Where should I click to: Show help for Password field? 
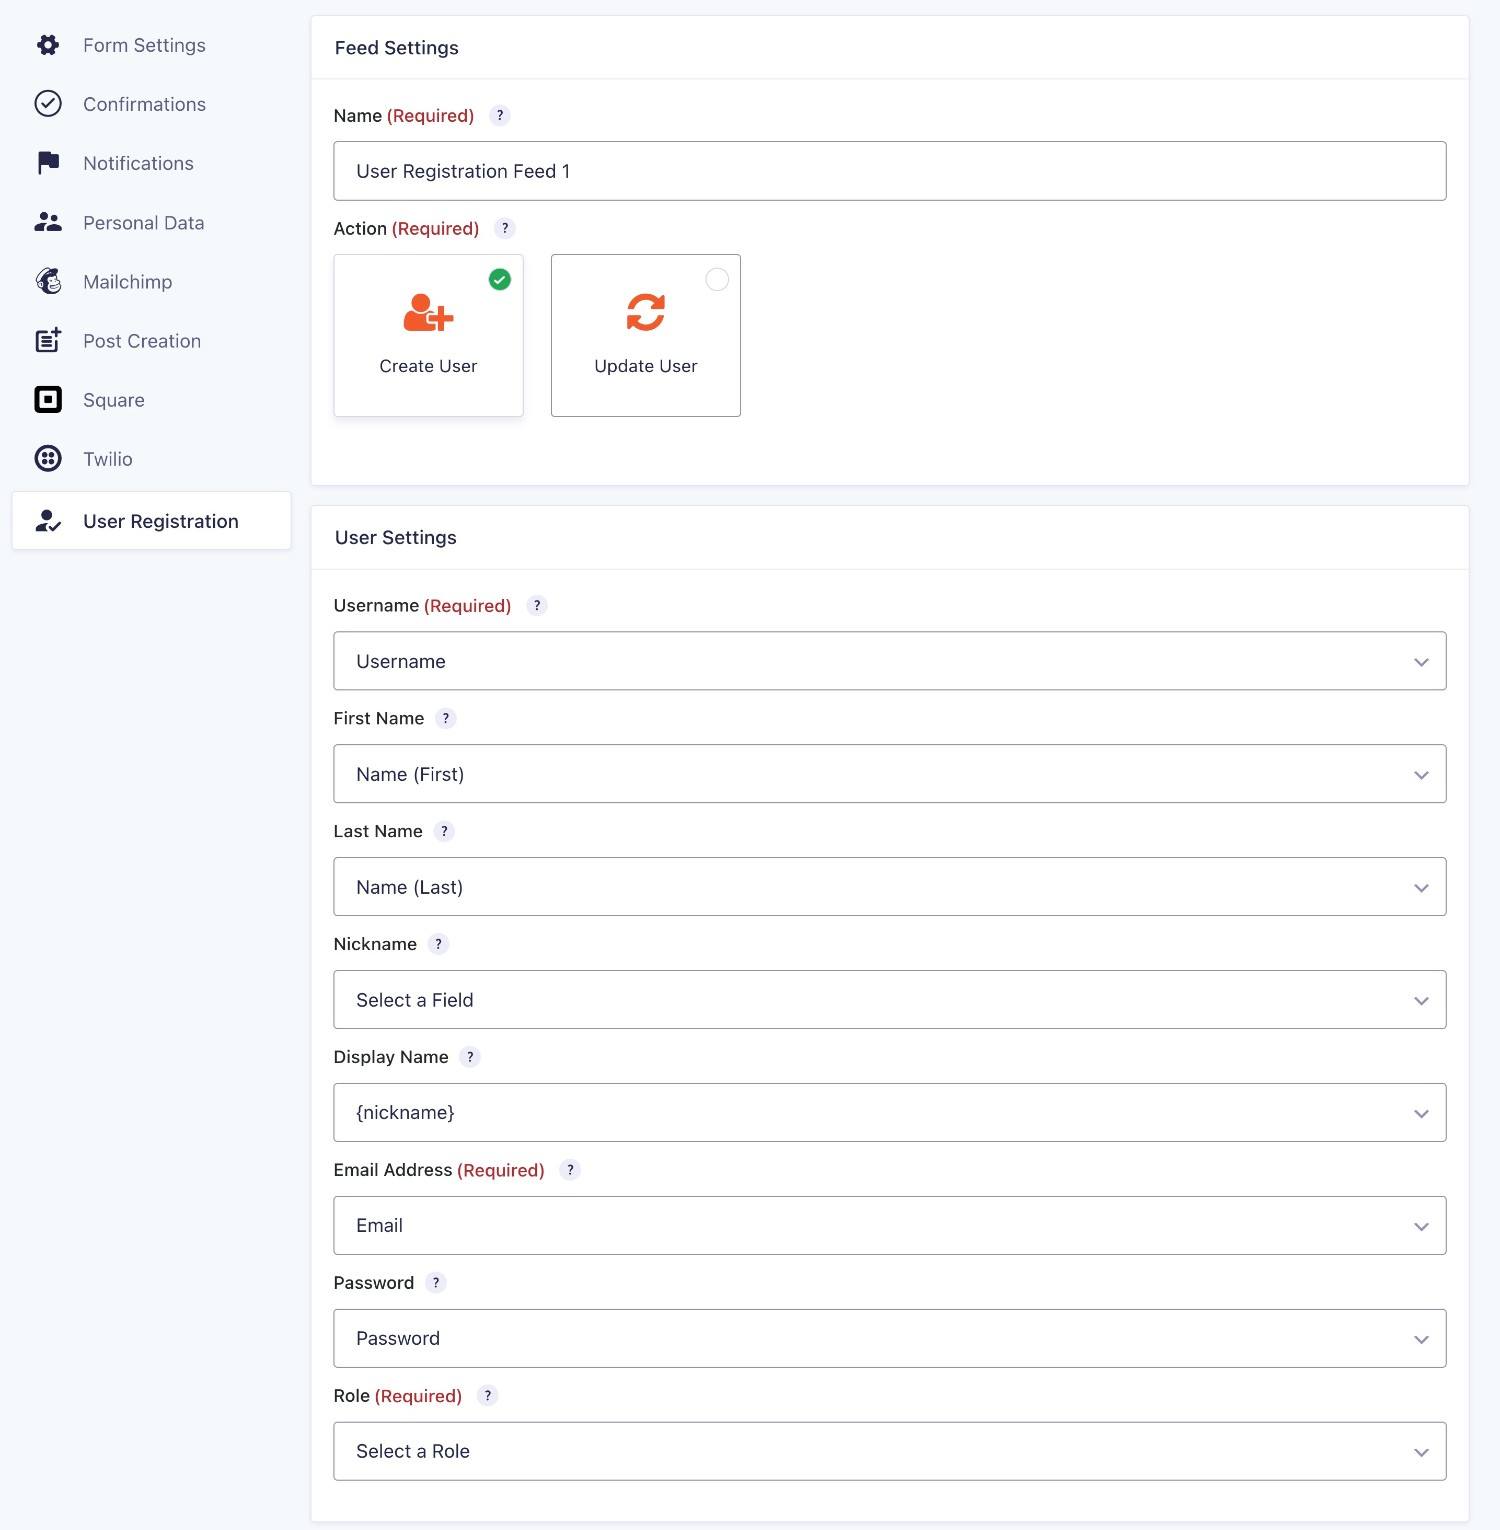[x=436, y=1283]
